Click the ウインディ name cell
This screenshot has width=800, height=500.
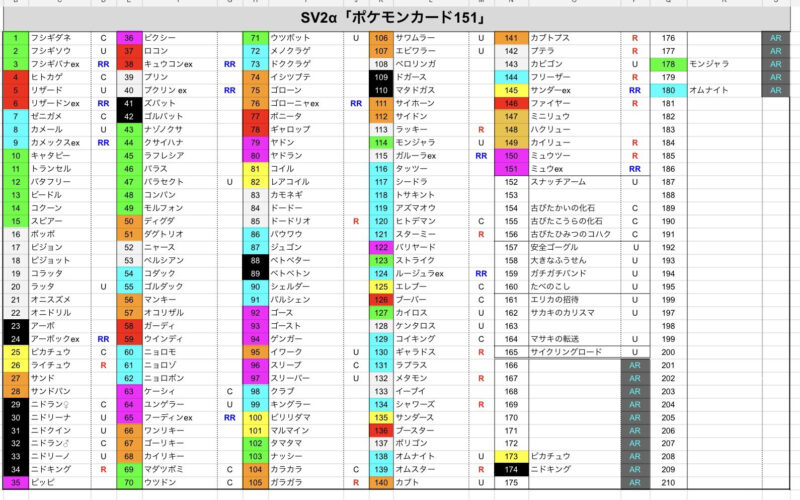pos(180,339)
